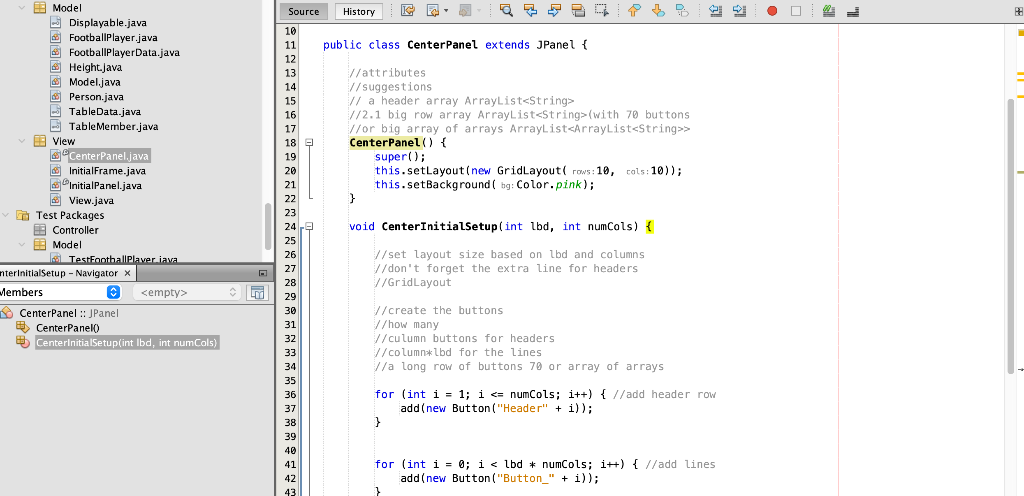Jump to next bookmark icon
Viewport: 1024px width, 496px height.
658,11
